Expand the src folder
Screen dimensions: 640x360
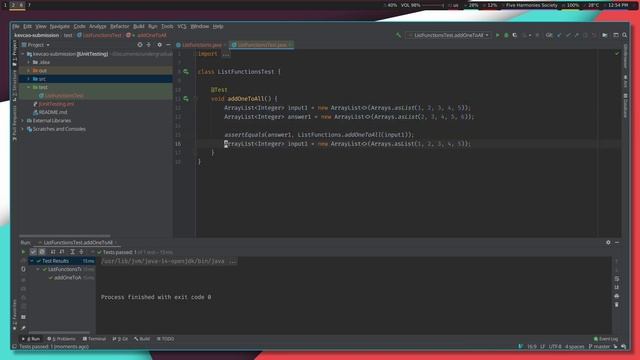[29, 79]
